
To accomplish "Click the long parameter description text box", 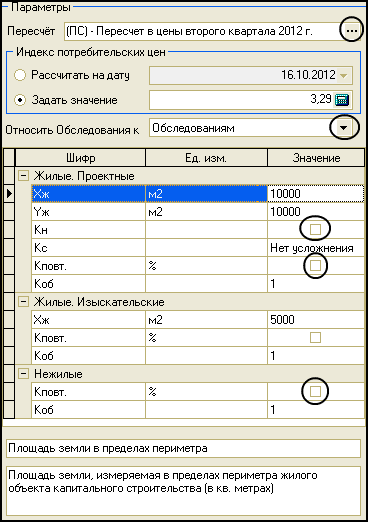I will [x=184, y=491].
